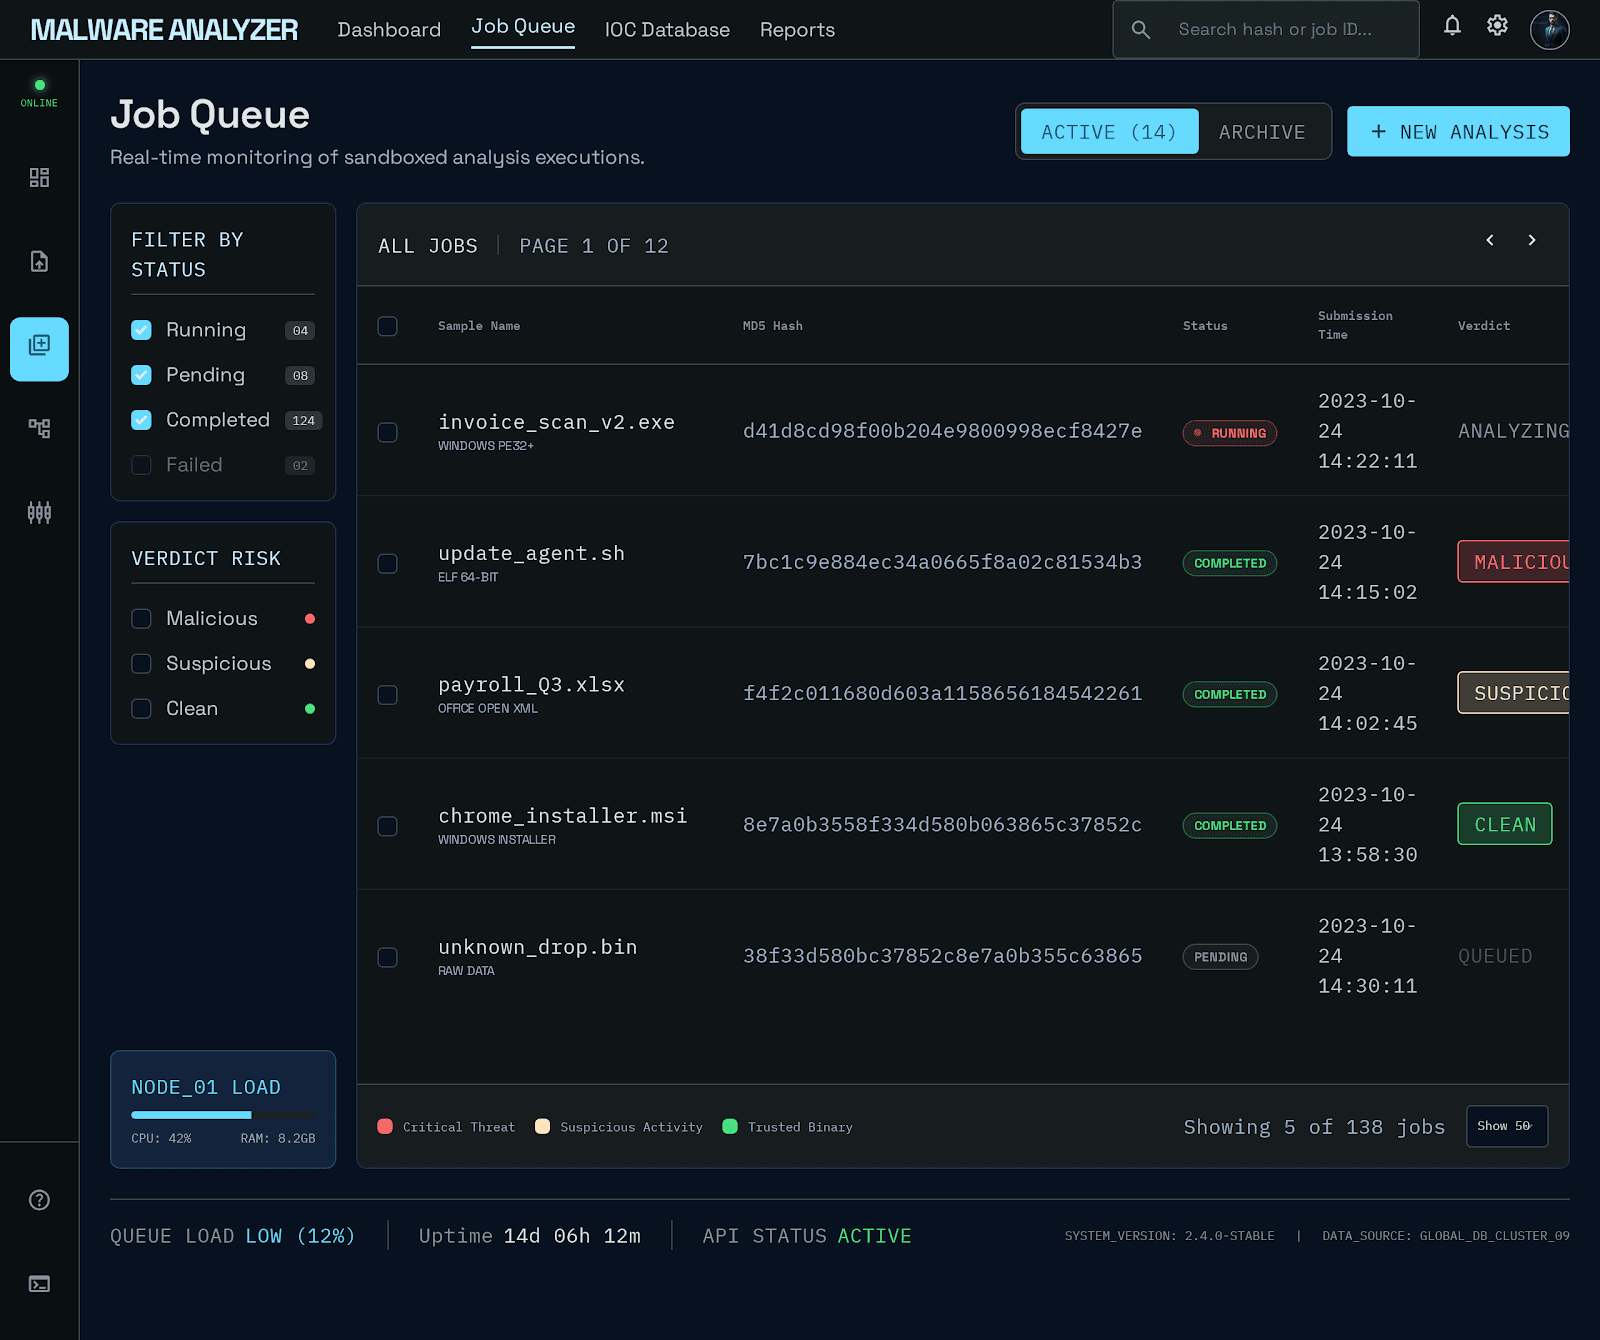Open the Reports nav item
Viewport: 1600px width, 1340px height.
point(797,30)
